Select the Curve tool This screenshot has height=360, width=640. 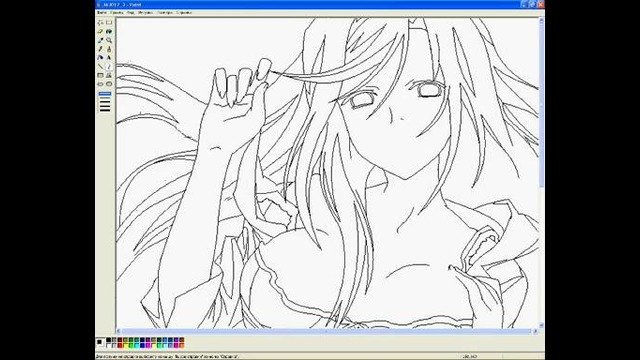click(109, 67)
